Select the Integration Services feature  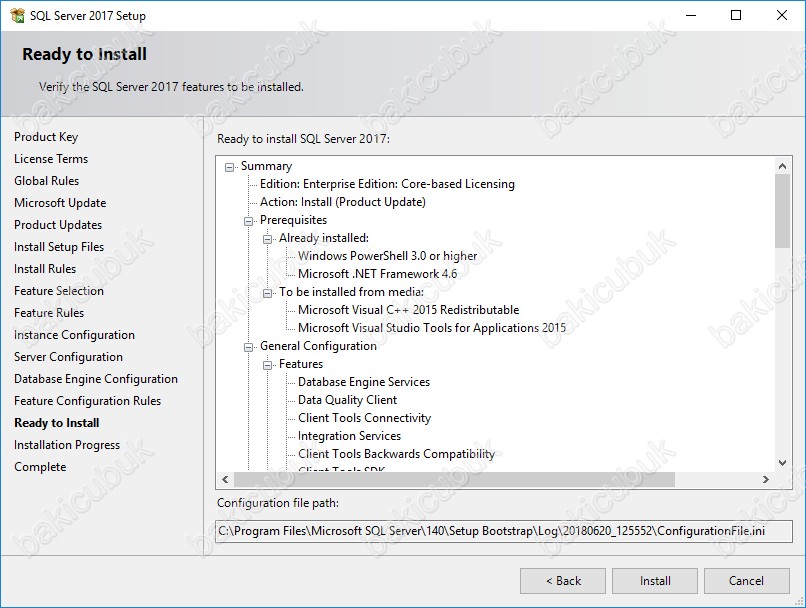350,436
